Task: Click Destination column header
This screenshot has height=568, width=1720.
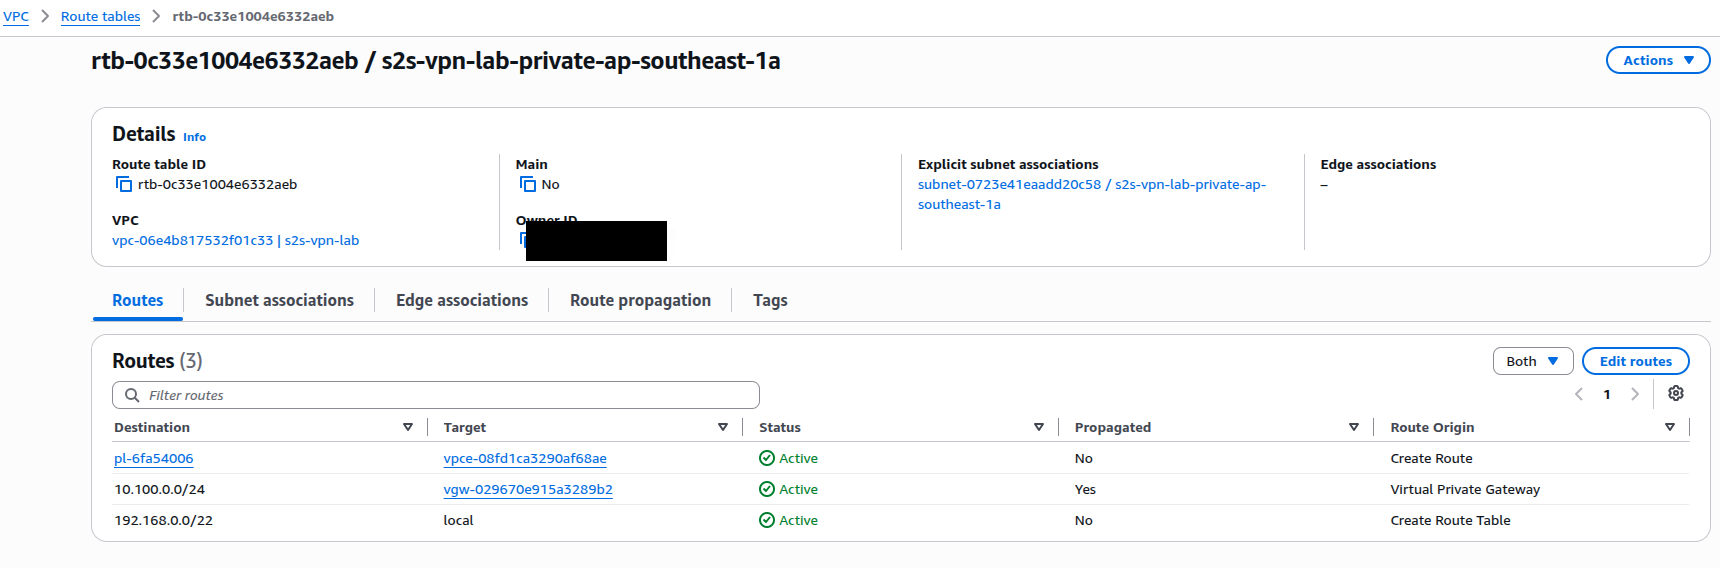Action: pyautogui.click(x=152, y=427)
